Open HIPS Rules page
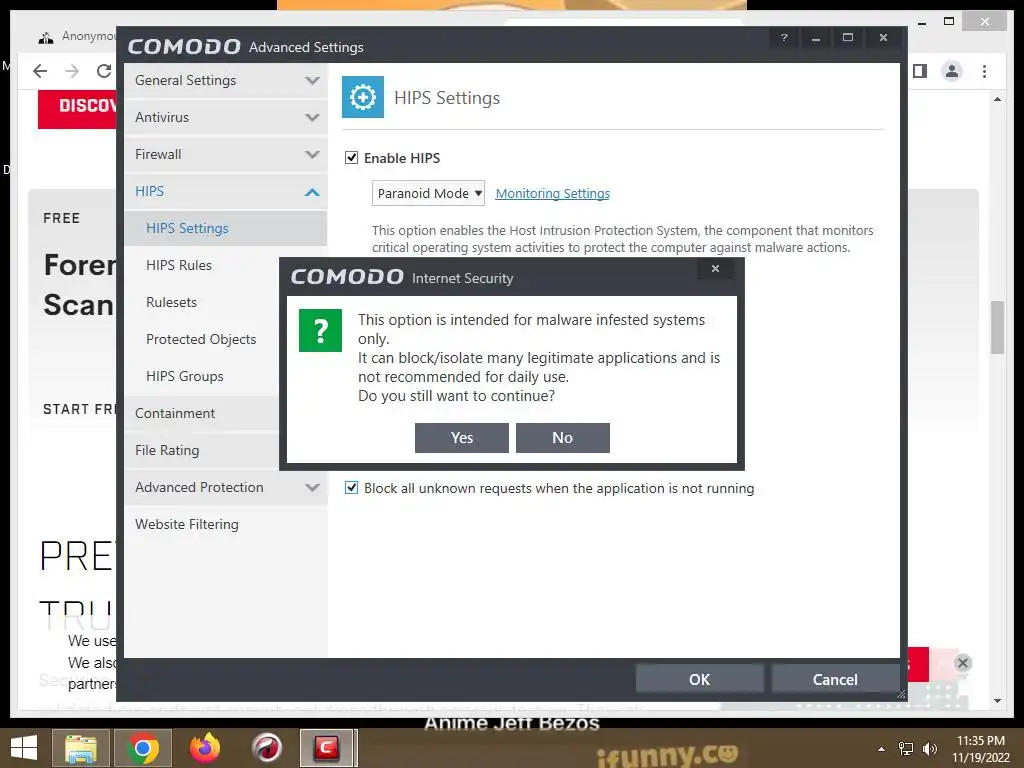This screenshot has height=768, width=1024. point(179,265)
